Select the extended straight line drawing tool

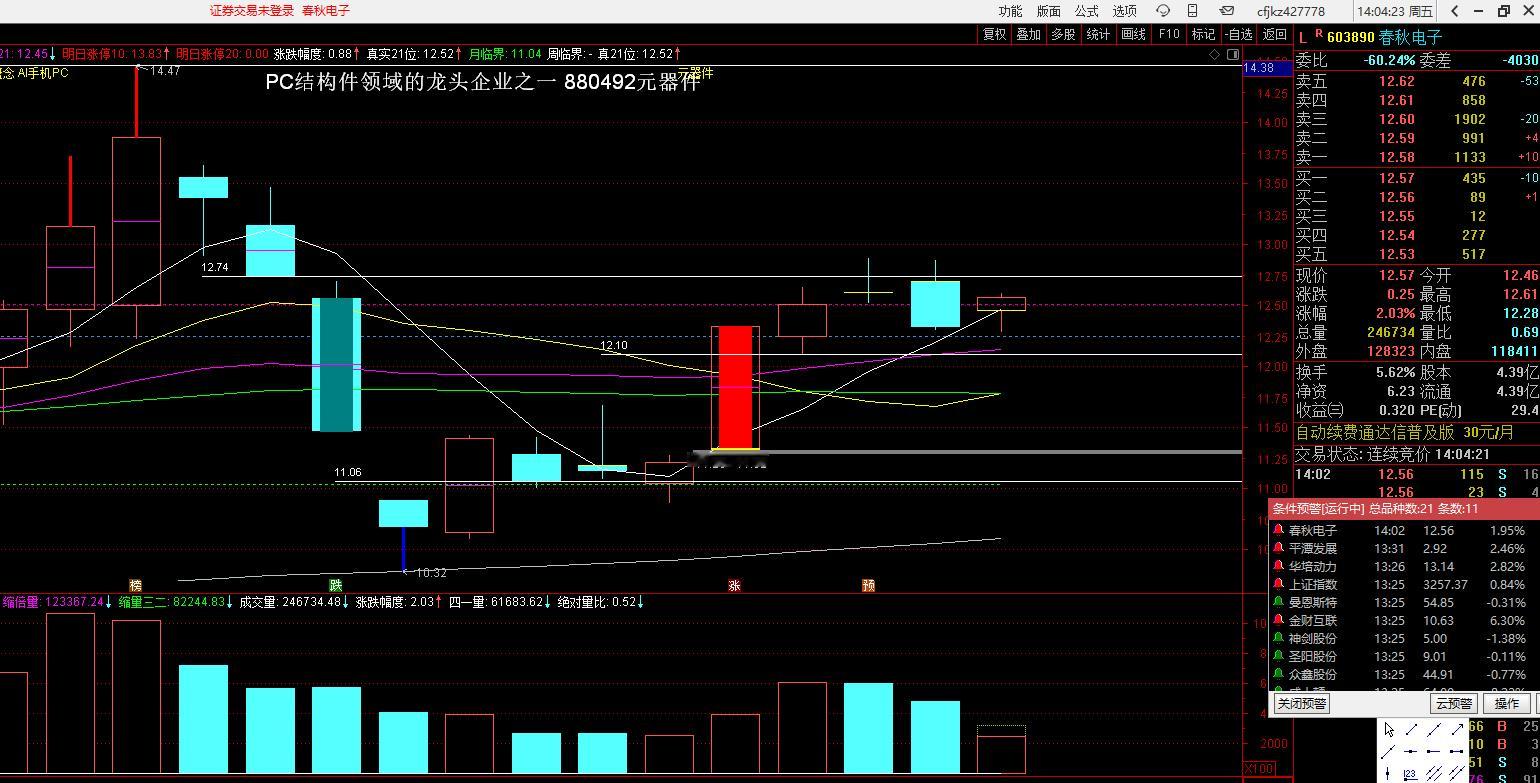tap(1434, 730)
